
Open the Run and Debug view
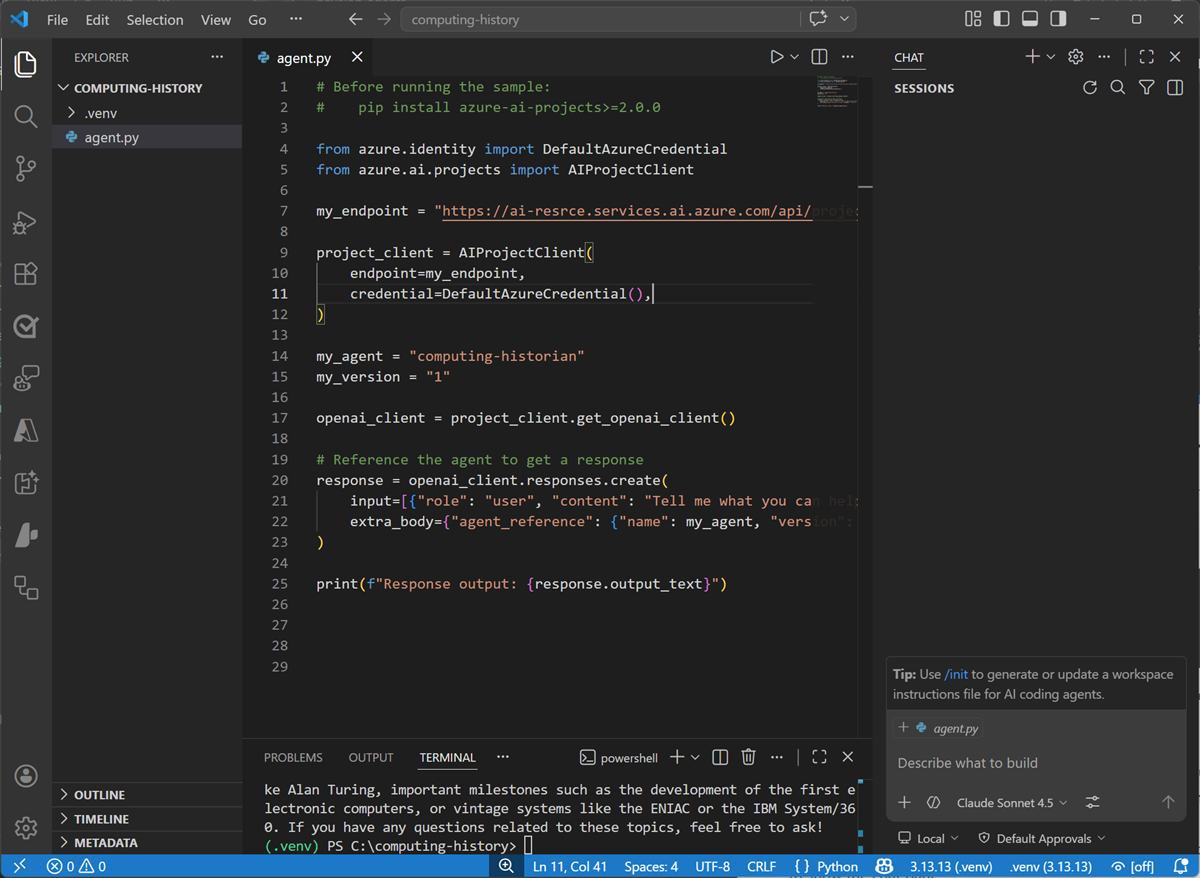coord(26,222)
